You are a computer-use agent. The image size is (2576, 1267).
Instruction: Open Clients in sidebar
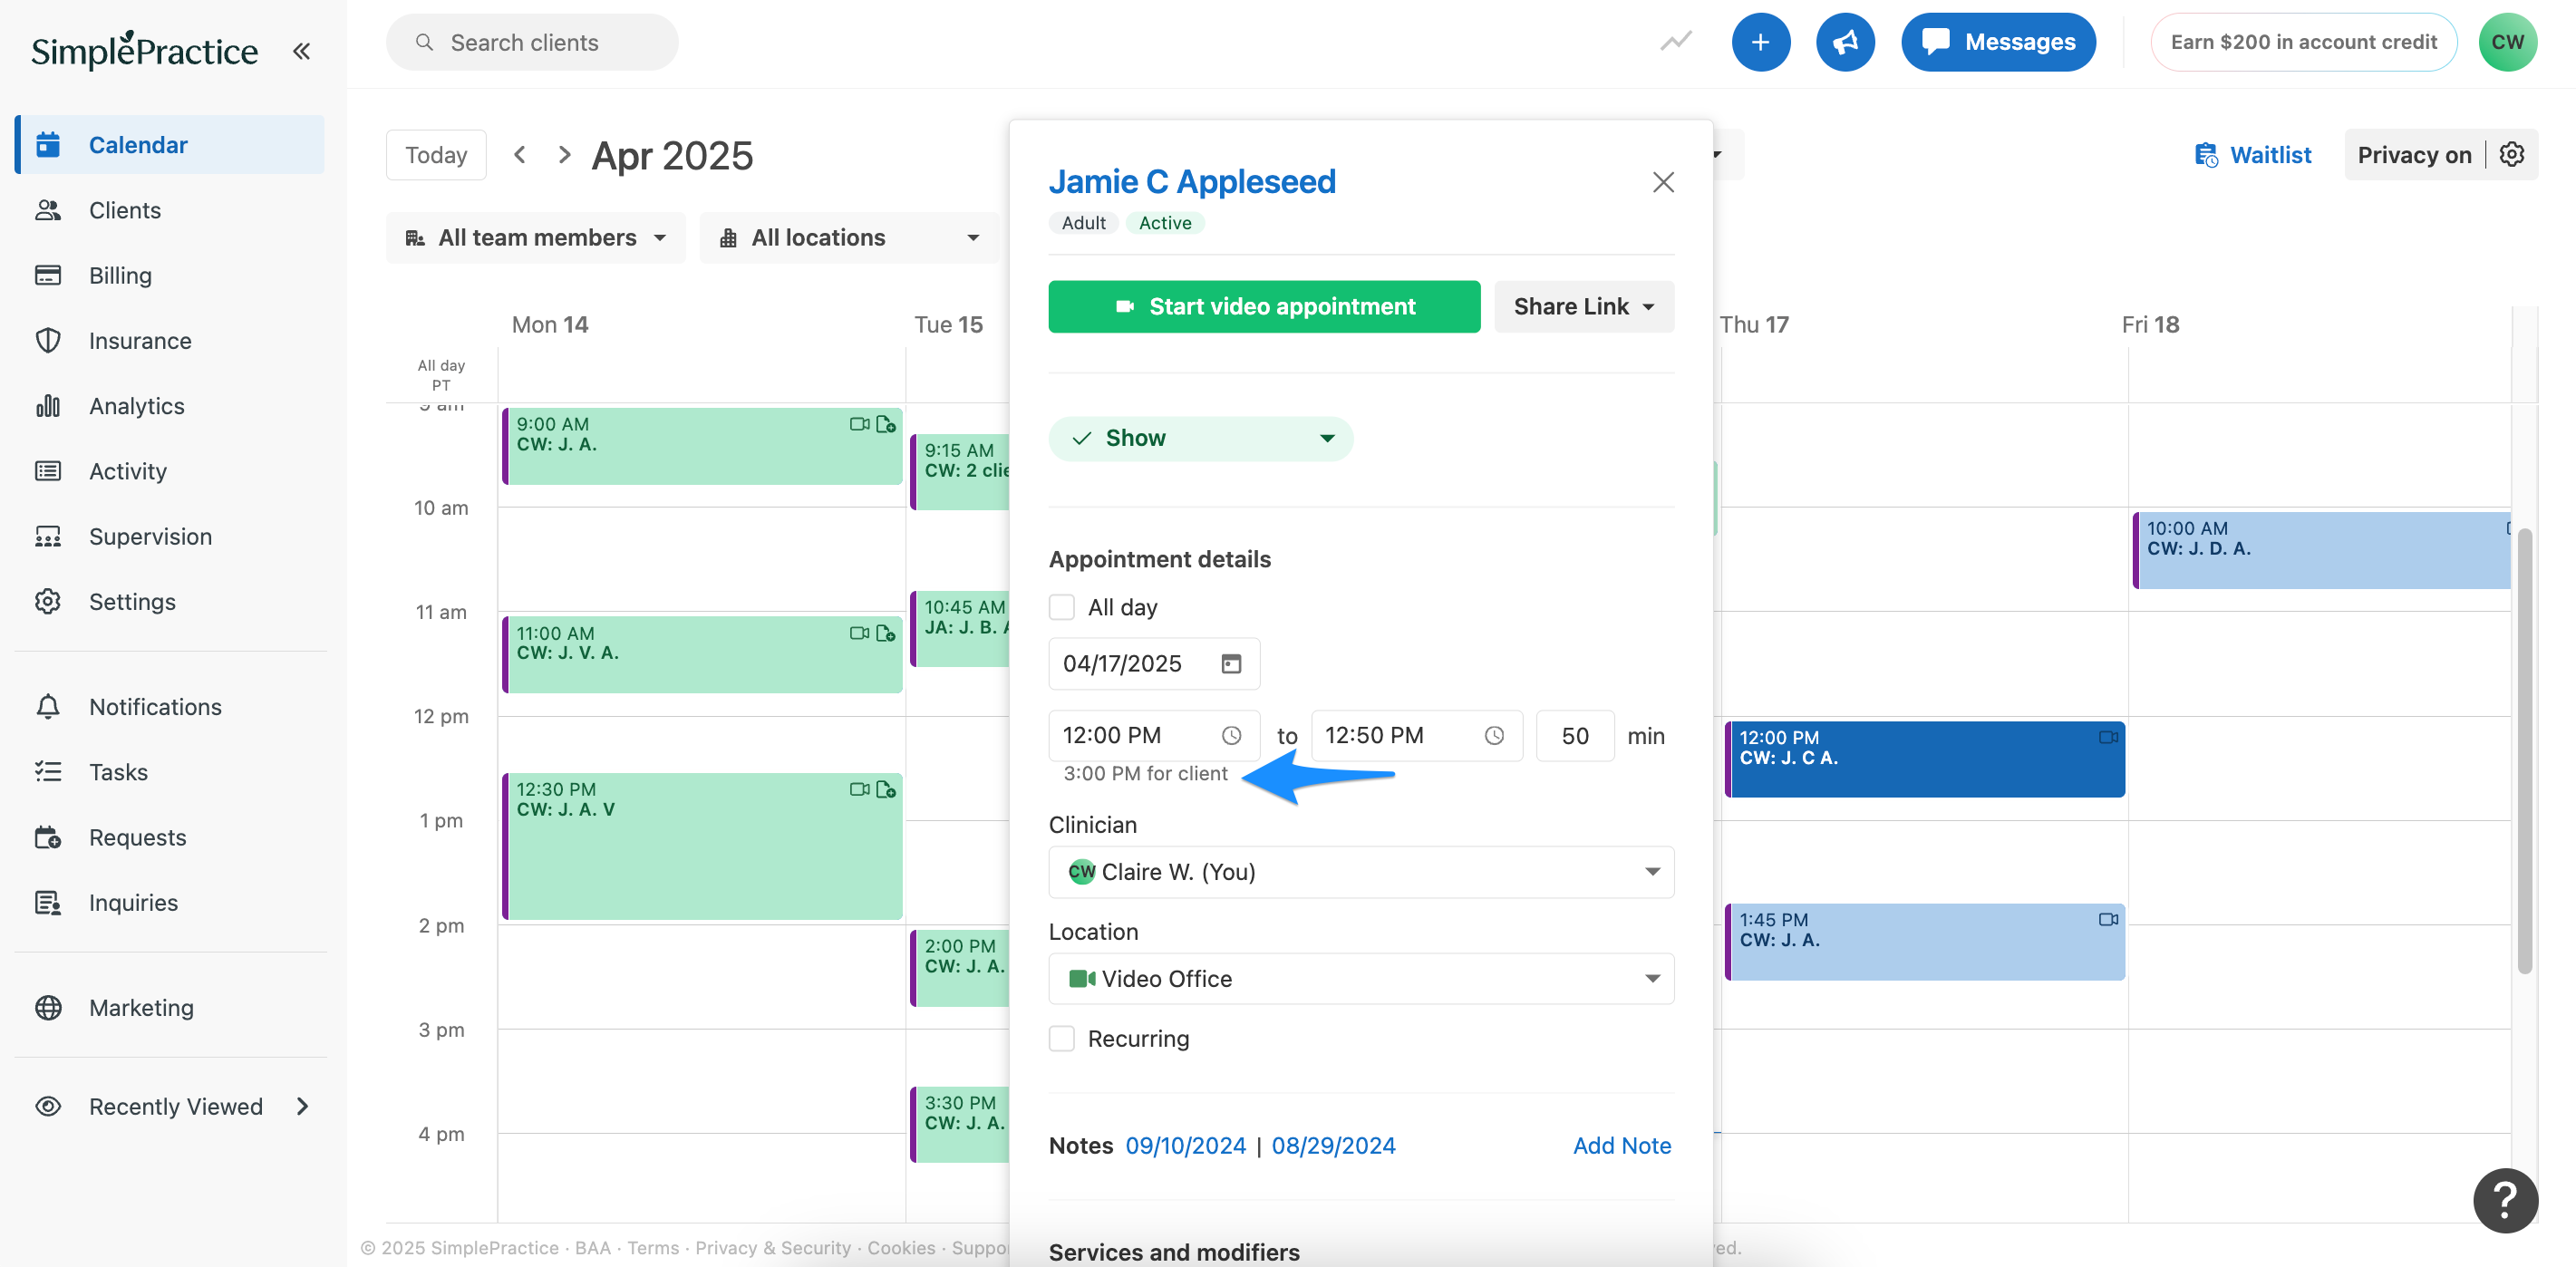pyautogui.click(x=170, y=210)
